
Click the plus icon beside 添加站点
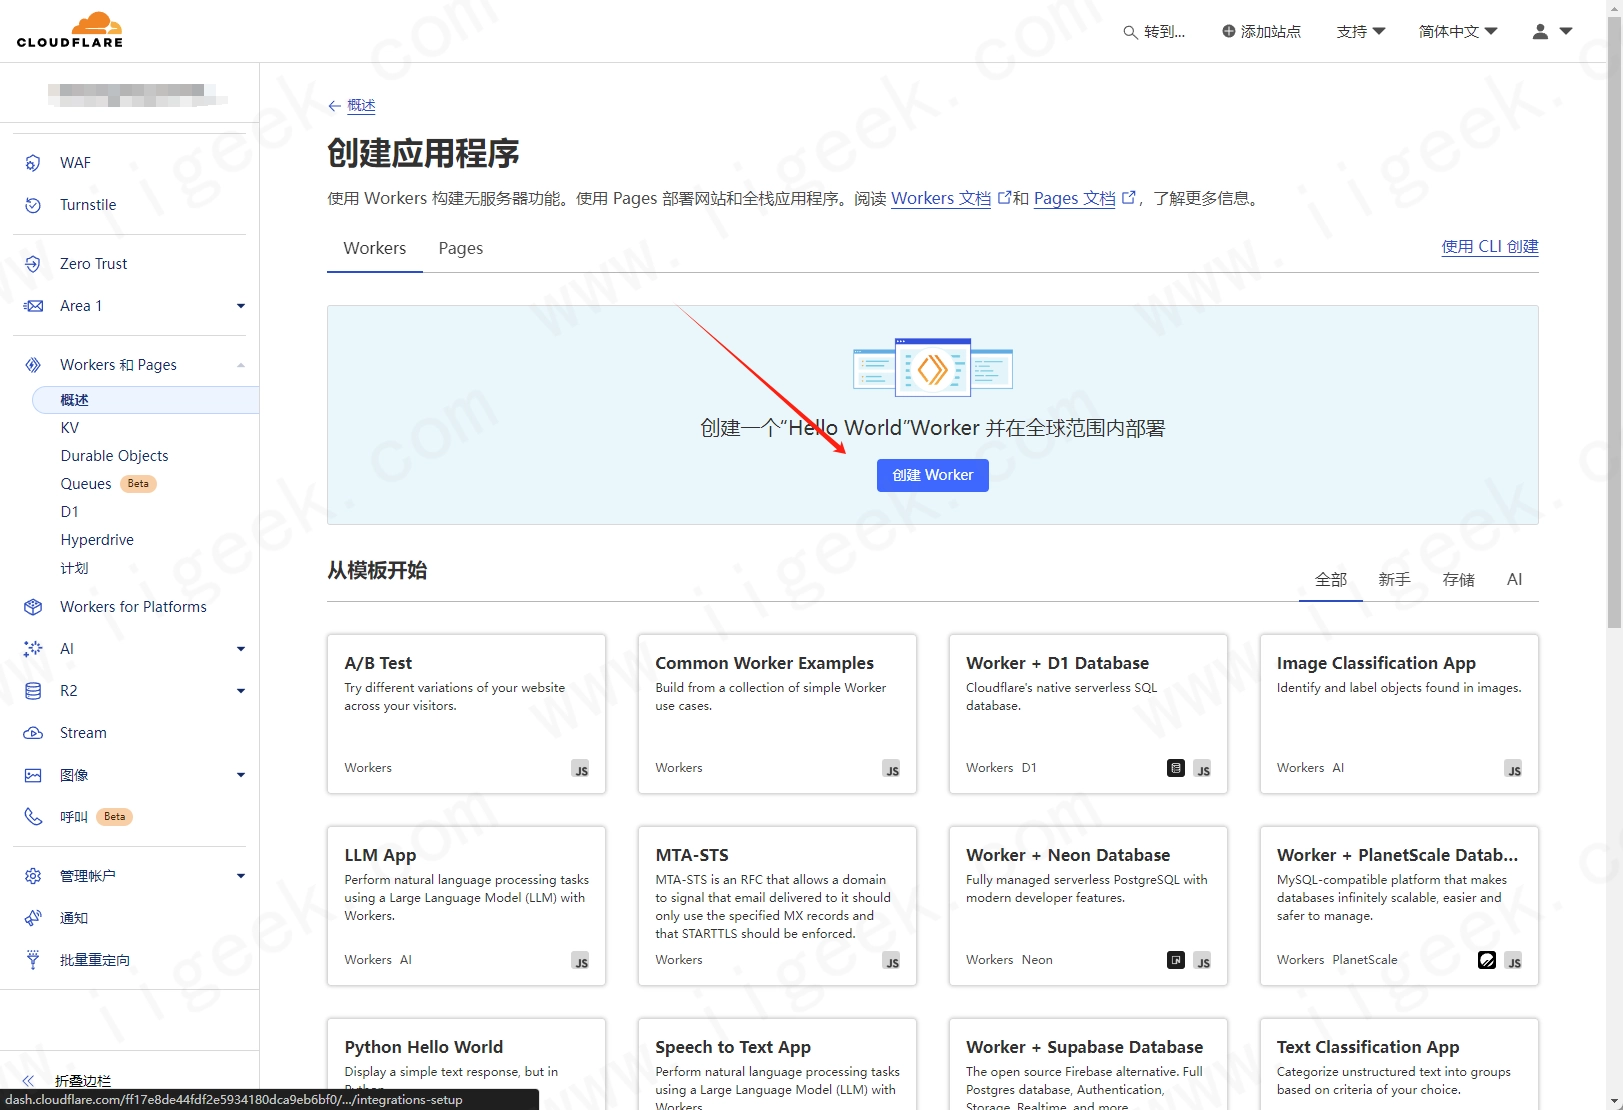pos(1229,31)
